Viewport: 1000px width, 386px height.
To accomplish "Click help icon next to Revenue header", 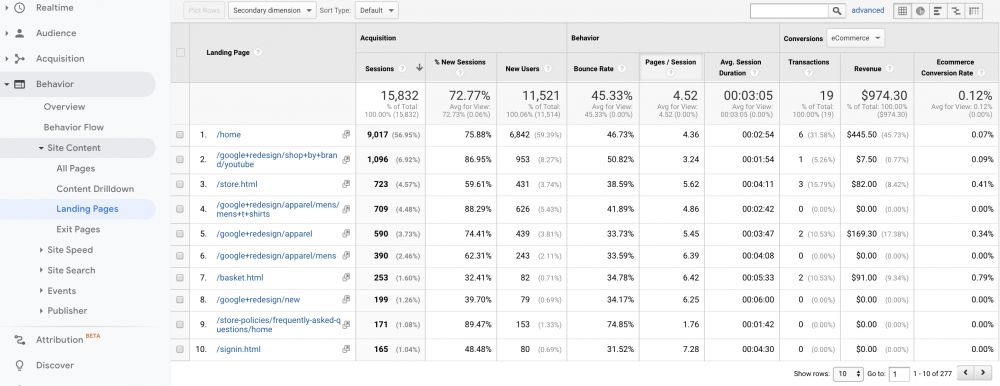I will point(889,69).
